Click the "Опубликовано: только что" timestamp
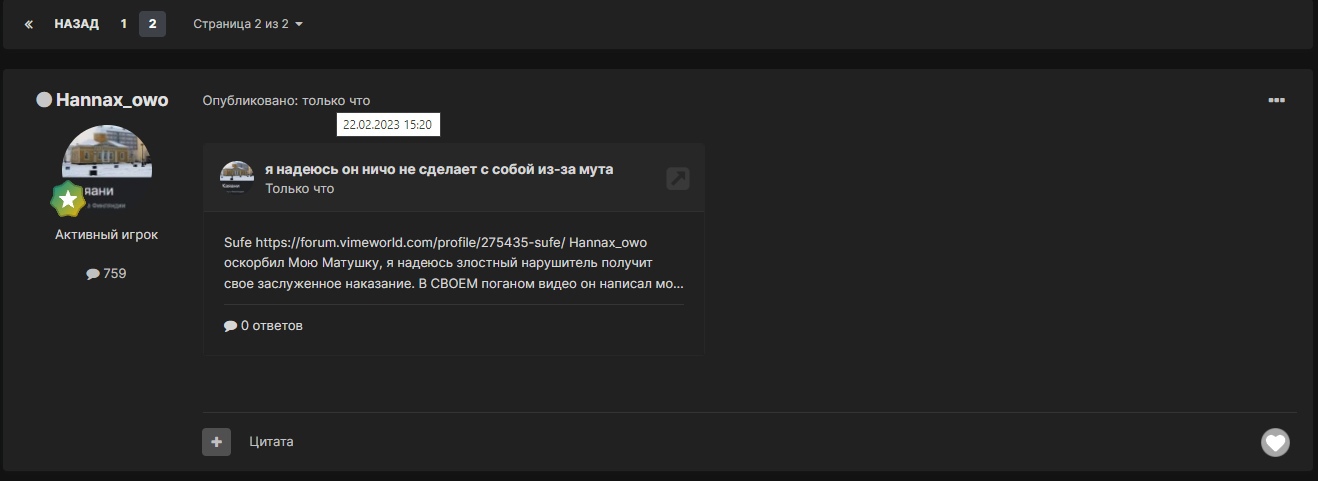This screenshot has height=481, width=1318. coord(286,101)
